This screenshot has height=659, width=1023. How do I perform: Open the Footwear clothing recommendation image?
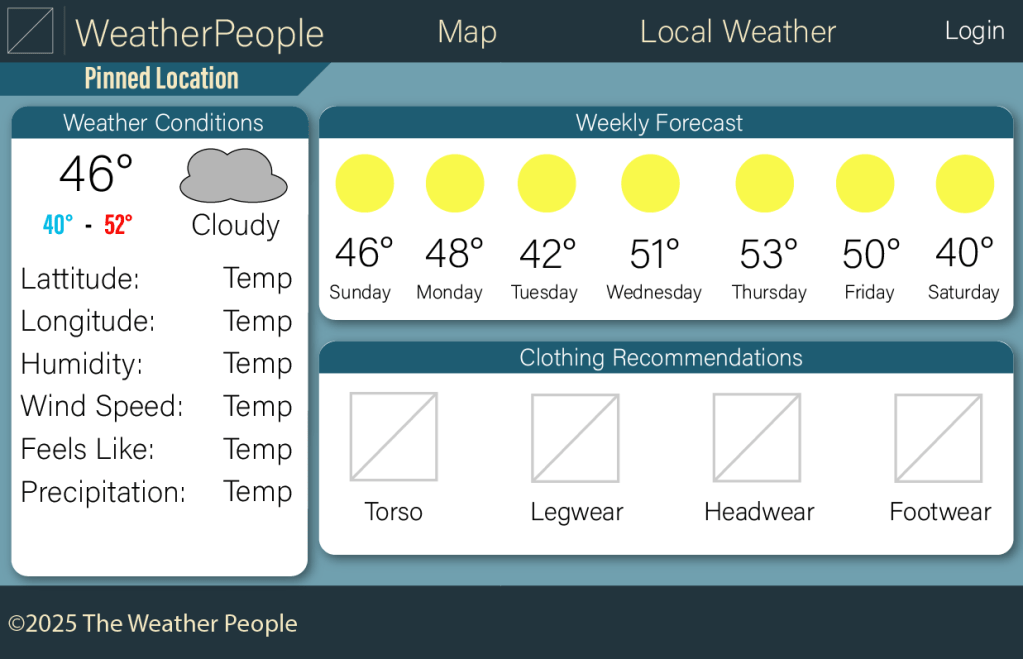point(939,438)
